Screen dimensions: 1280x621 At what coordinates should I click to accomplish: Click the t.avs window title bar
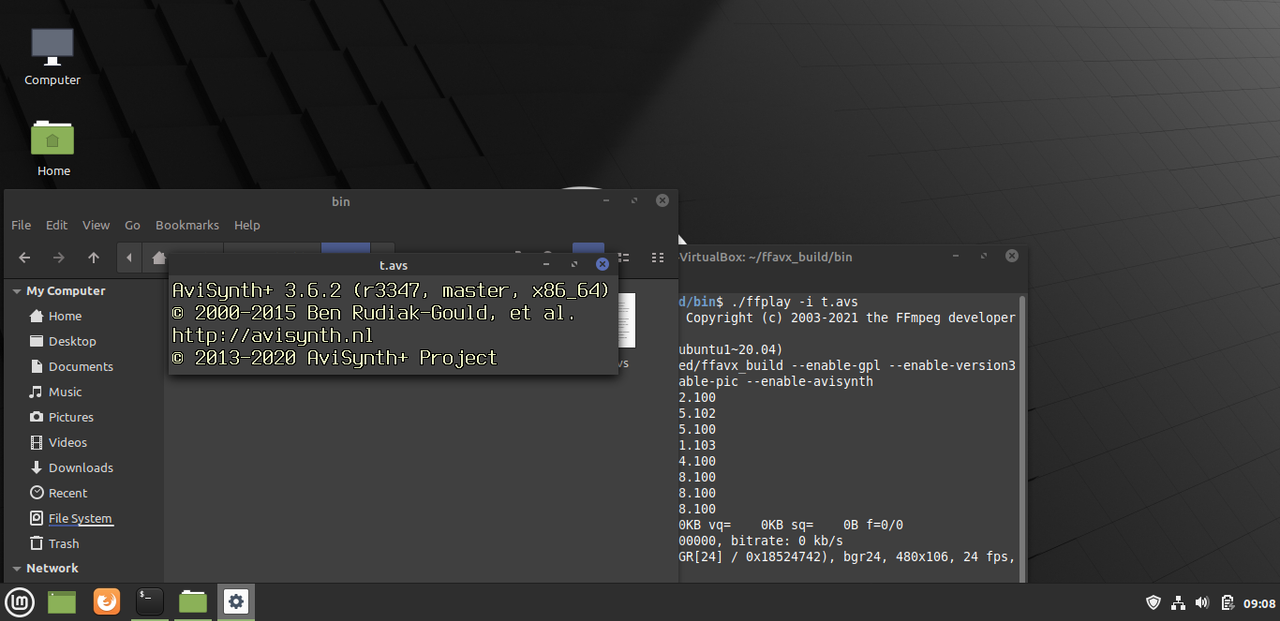point(393,265)
